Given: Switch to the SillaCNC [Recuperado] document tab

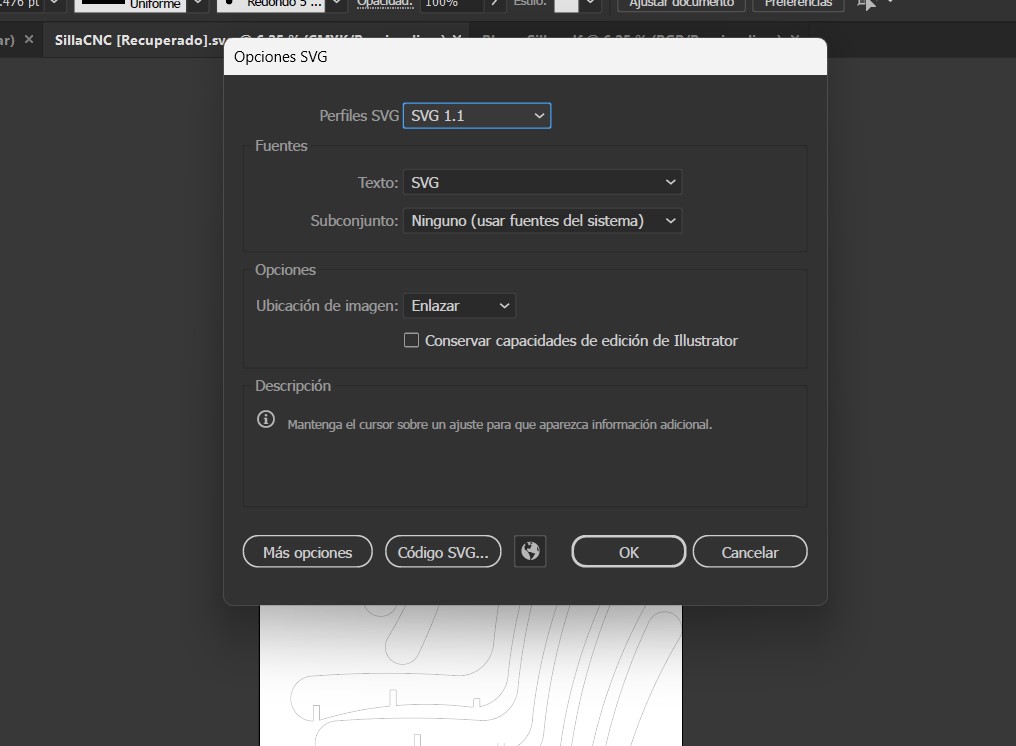Looking at the screenshot, I should (139, 40).
